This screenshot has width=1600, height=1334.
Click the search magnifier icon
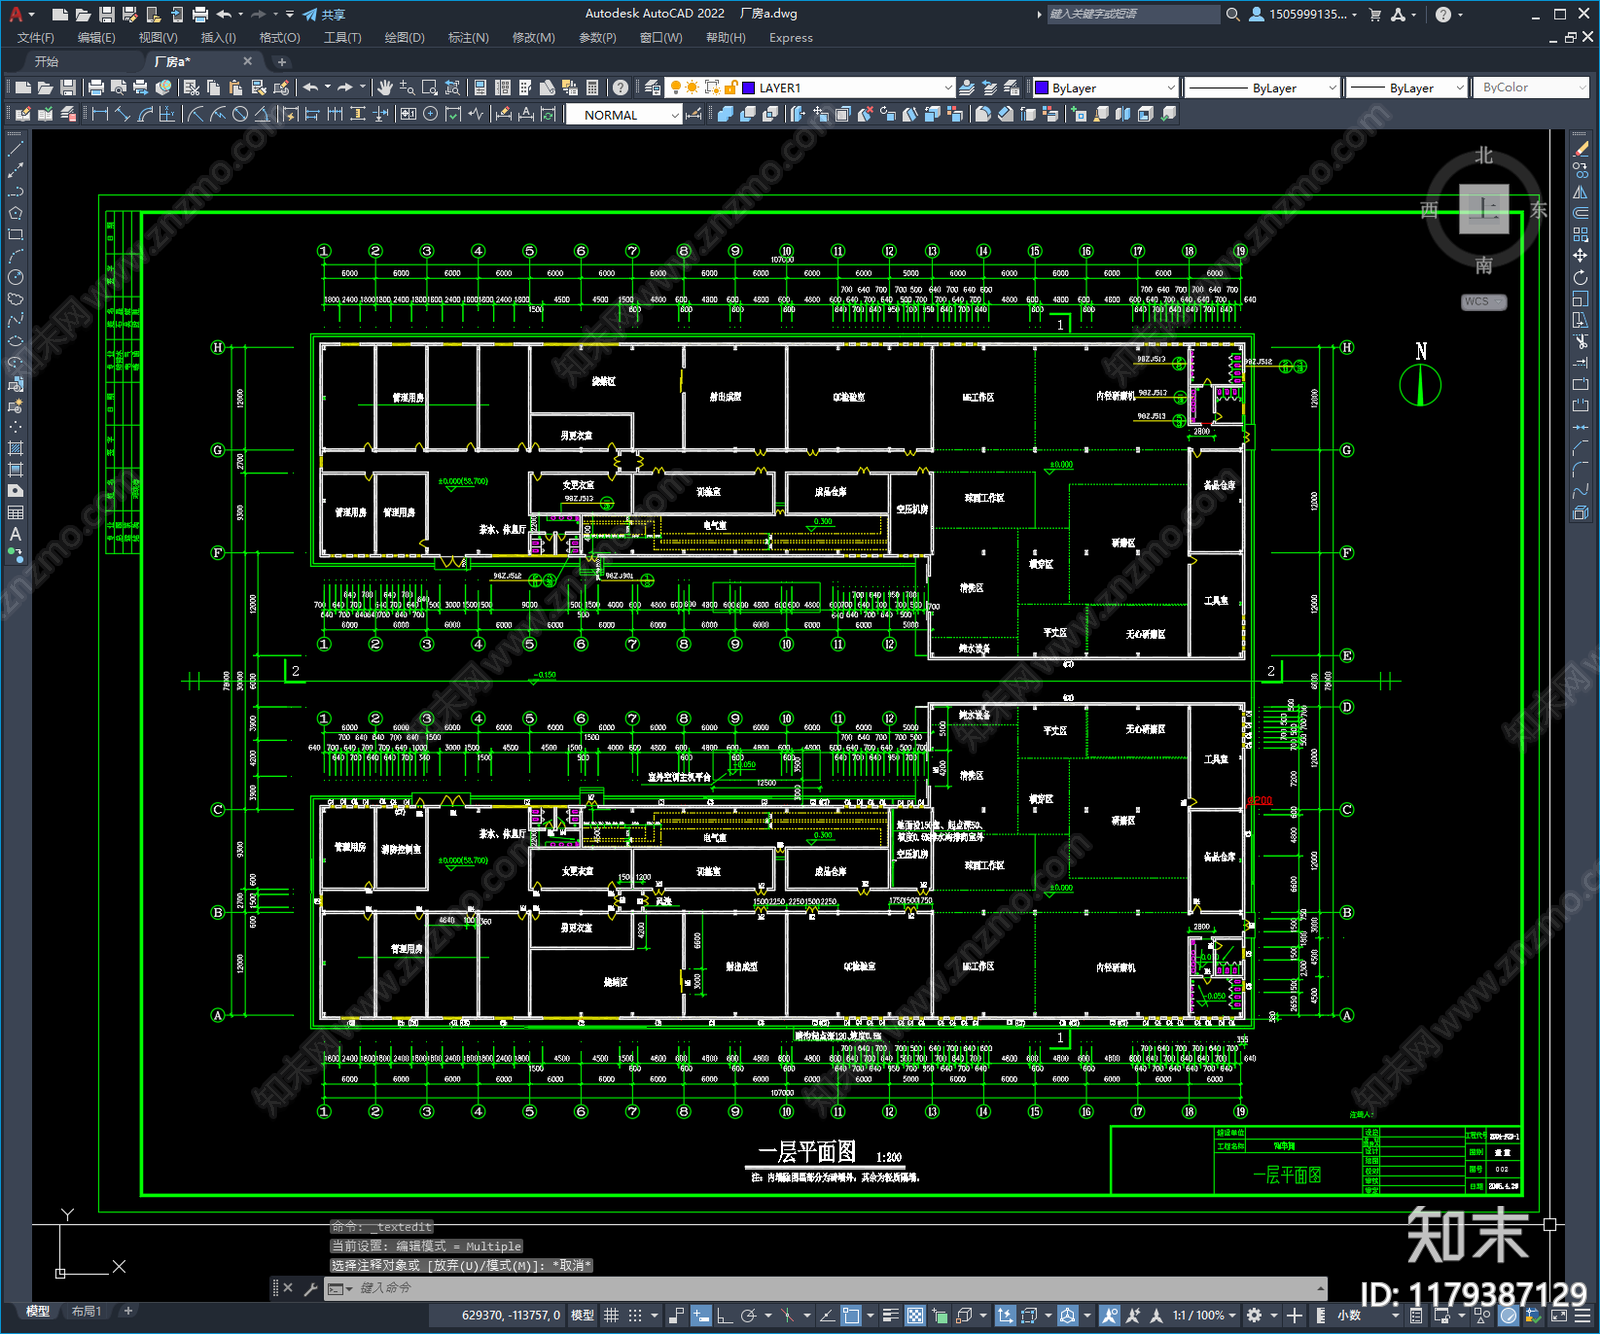coord(1233,14)
